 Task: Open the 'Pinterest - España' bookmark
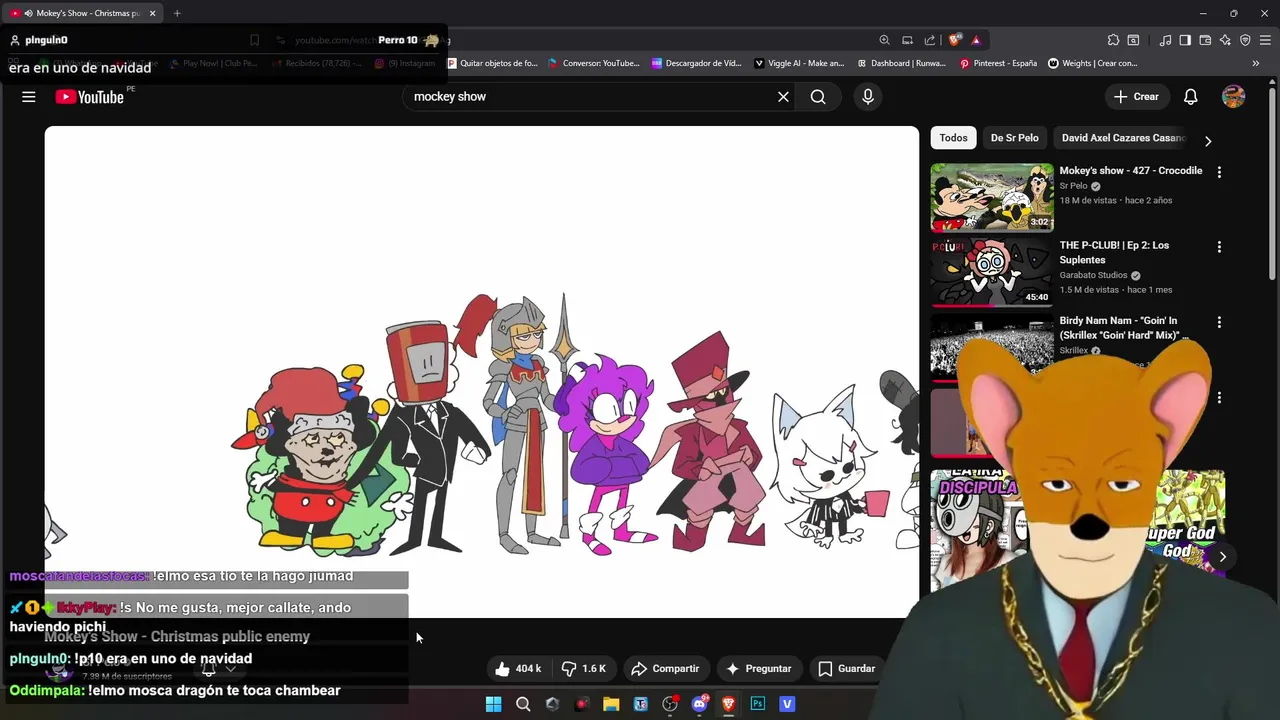click(x=998, y=63)
